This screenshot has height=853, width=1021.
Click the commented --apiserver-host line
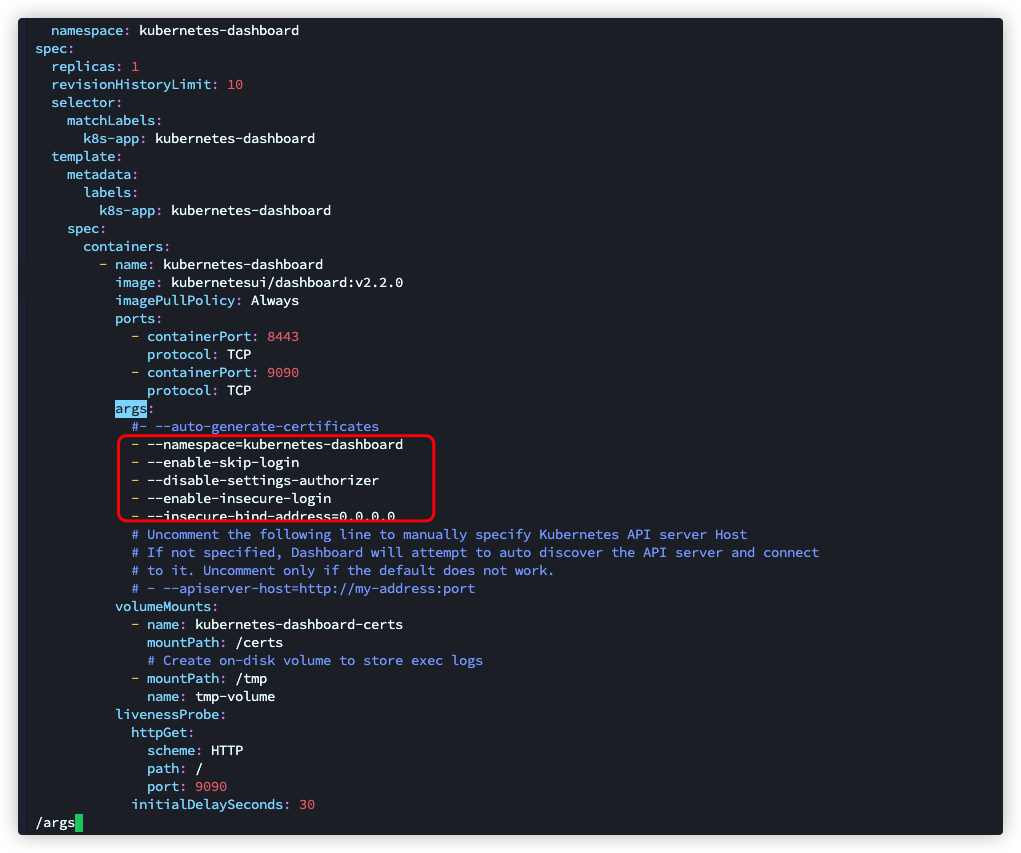pos(303,589)
